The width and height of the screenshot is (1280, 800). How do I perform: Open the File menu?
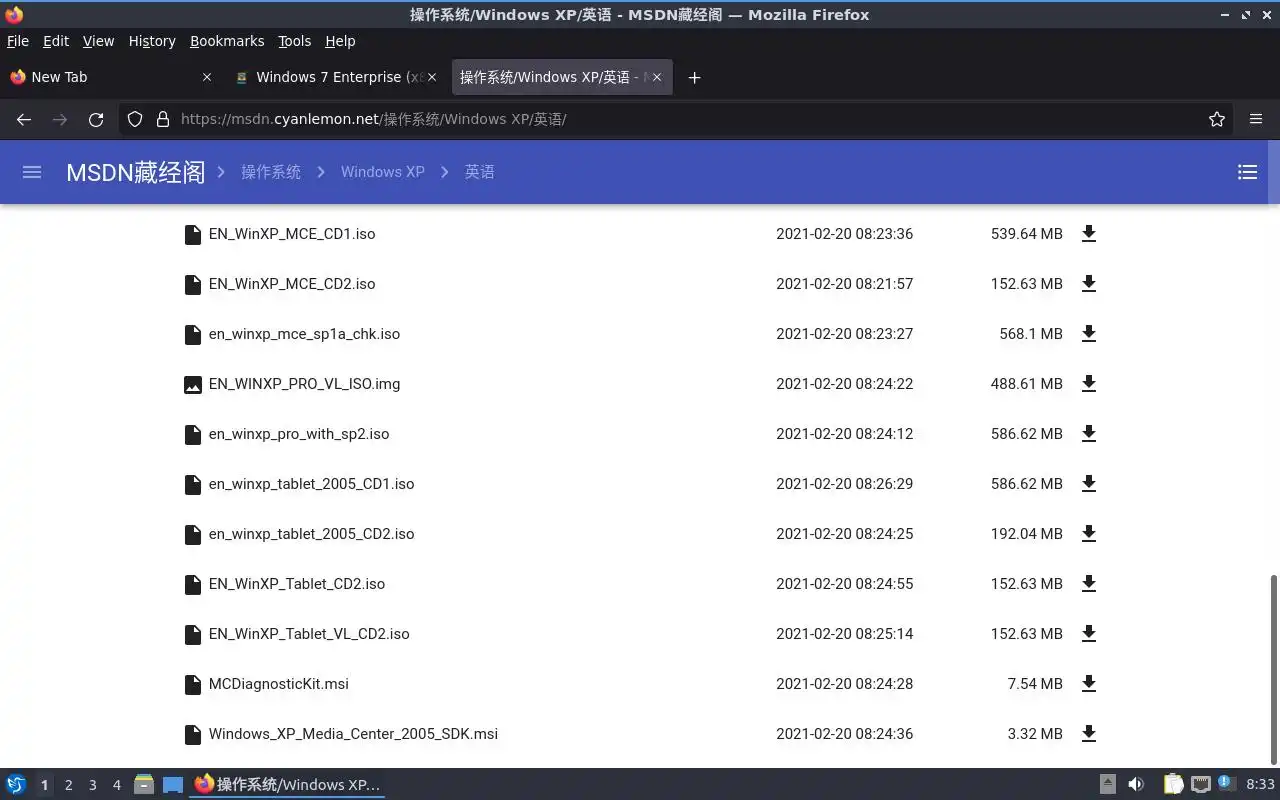(x=18, y=41)
